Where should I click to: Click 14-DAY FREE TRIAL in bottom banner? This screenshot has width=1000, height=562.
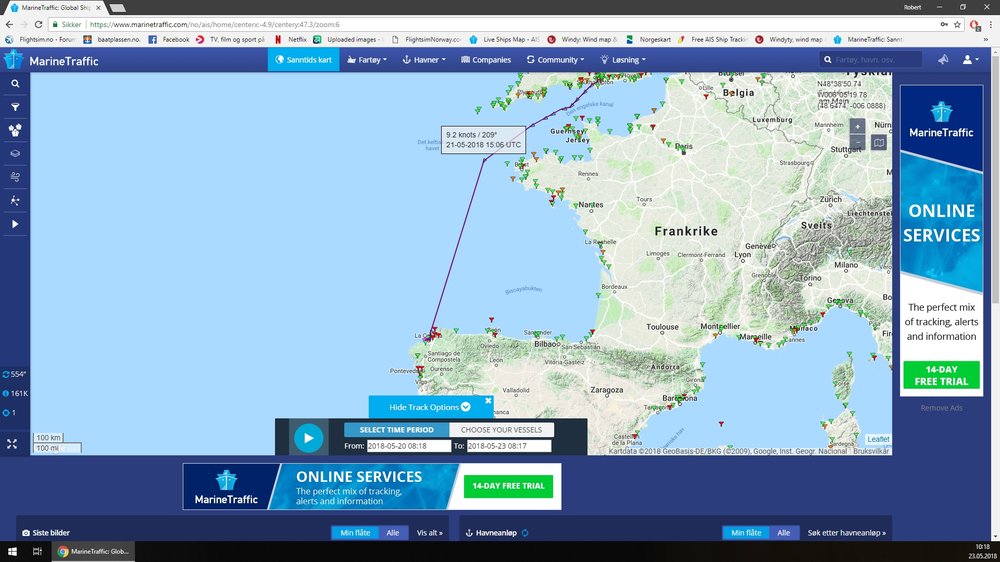click(508, 486)
